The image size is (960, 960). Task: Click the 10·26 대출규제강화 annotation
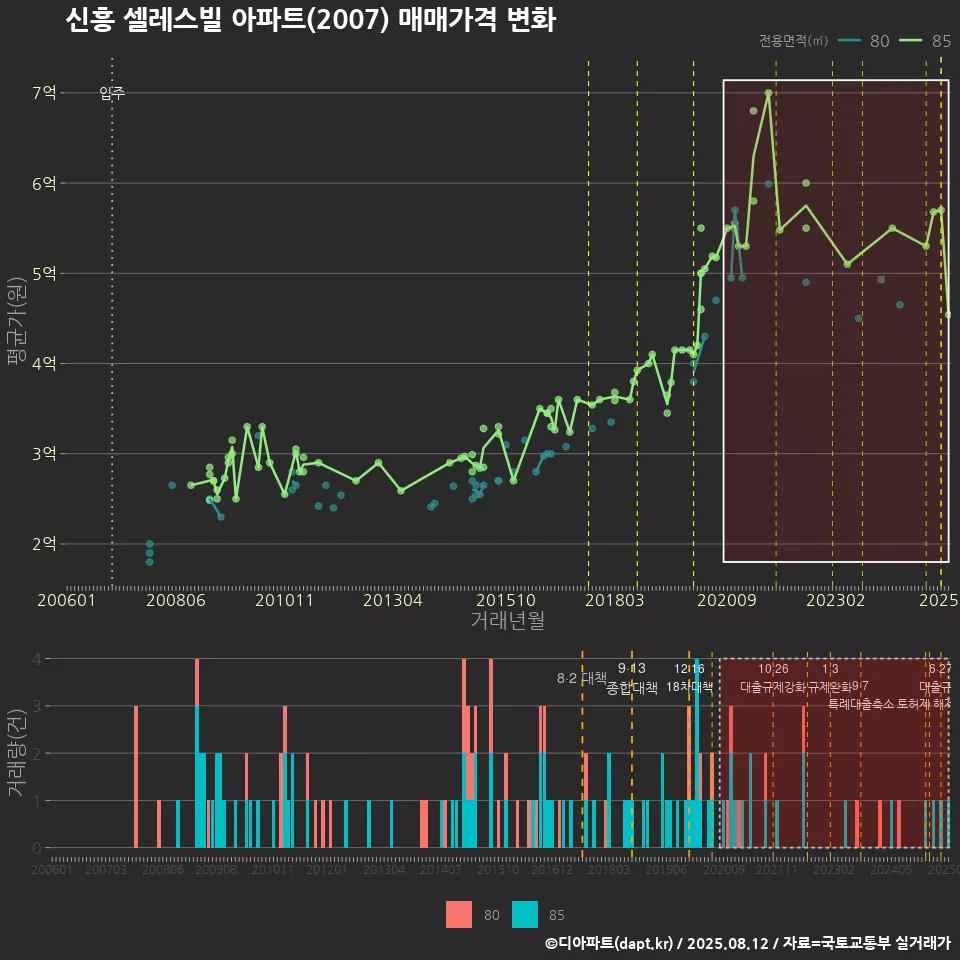(x=773, y=677)
